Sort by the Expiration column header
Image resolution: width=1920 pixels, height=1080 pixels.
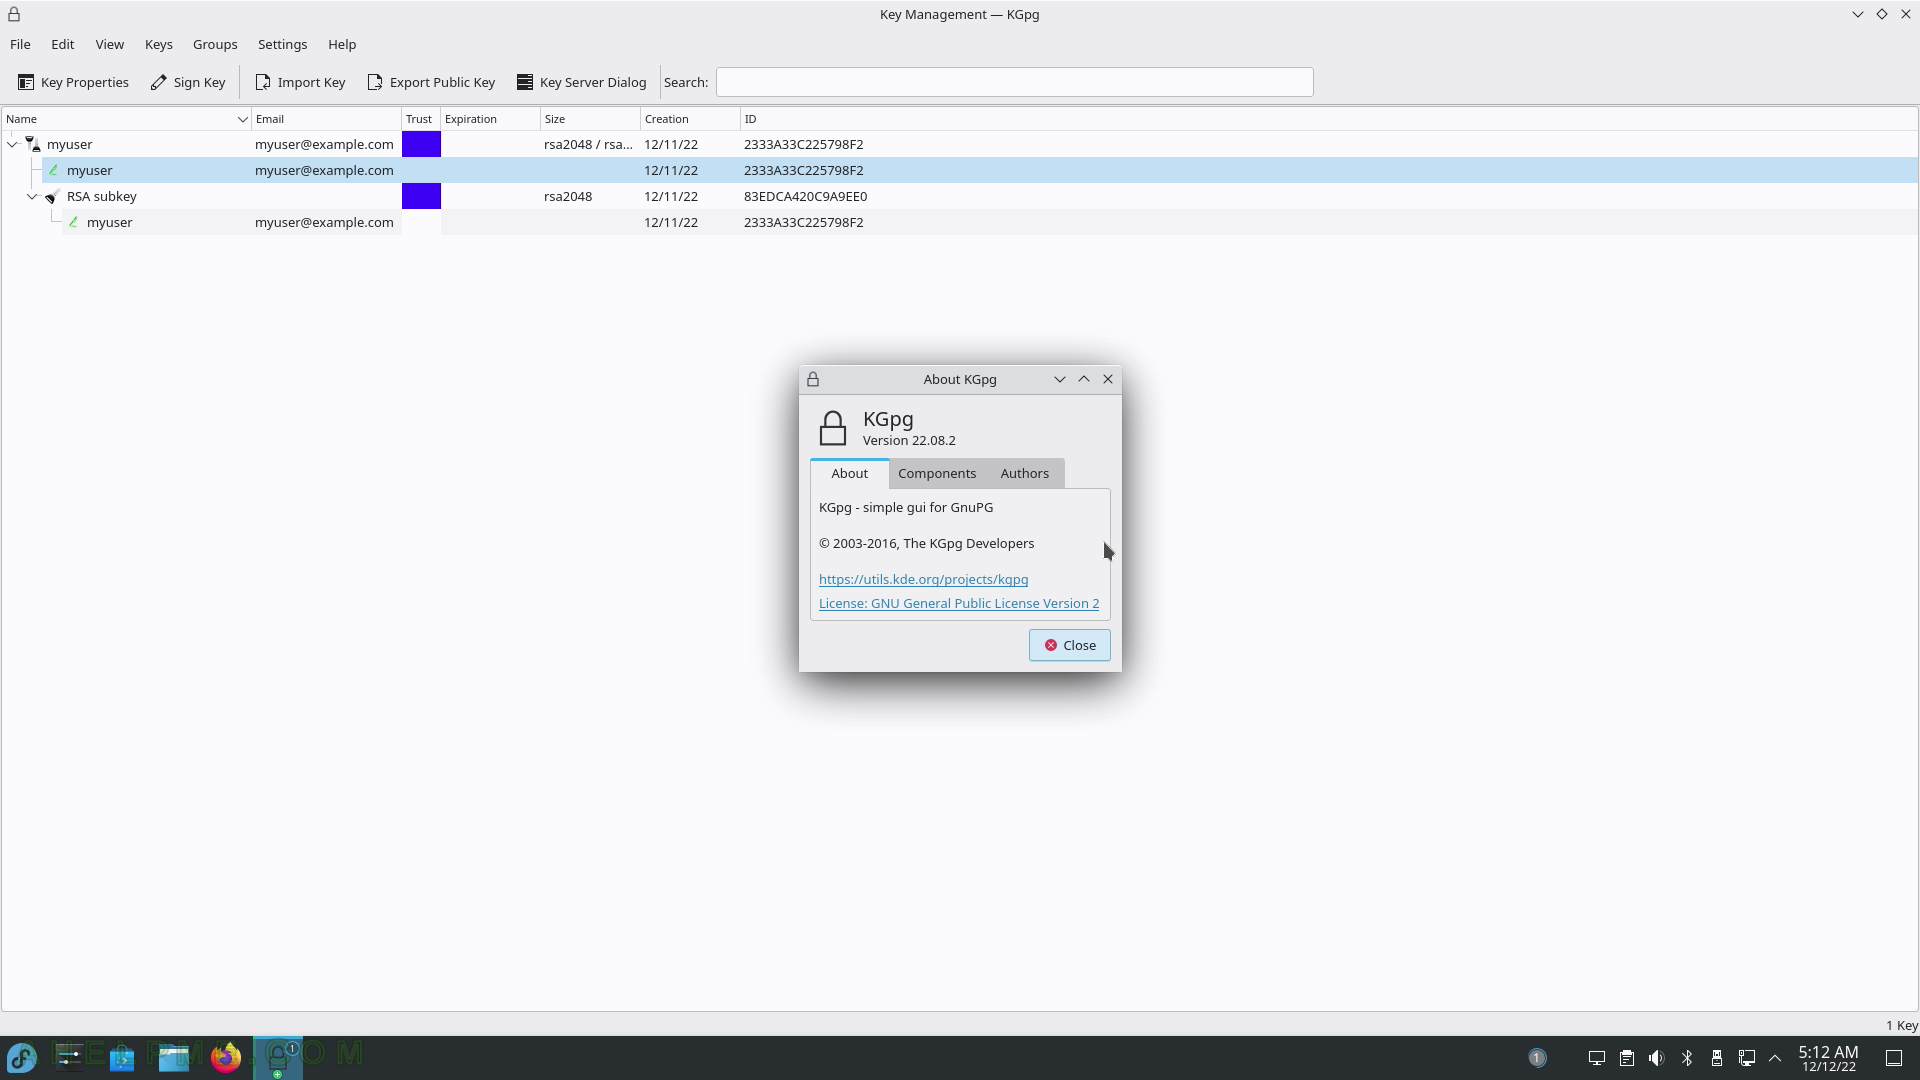tap(490, 119)
